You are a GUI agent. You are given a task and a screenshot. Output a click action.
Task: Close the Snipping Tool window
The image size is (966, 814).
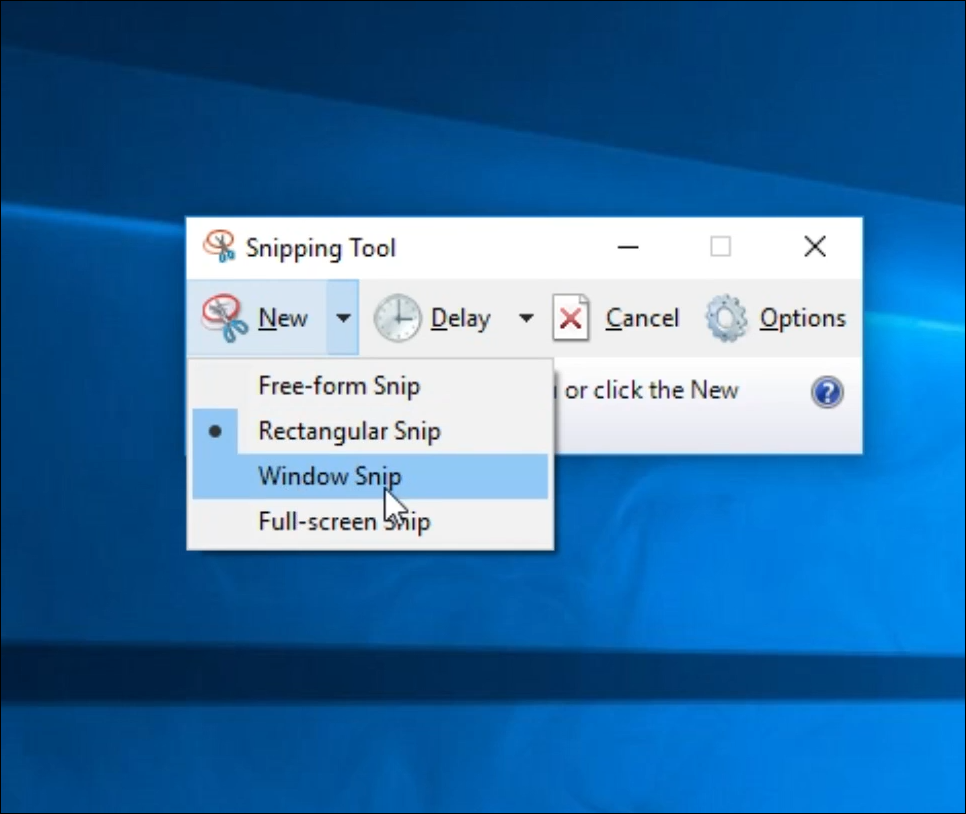click(815, 246)
